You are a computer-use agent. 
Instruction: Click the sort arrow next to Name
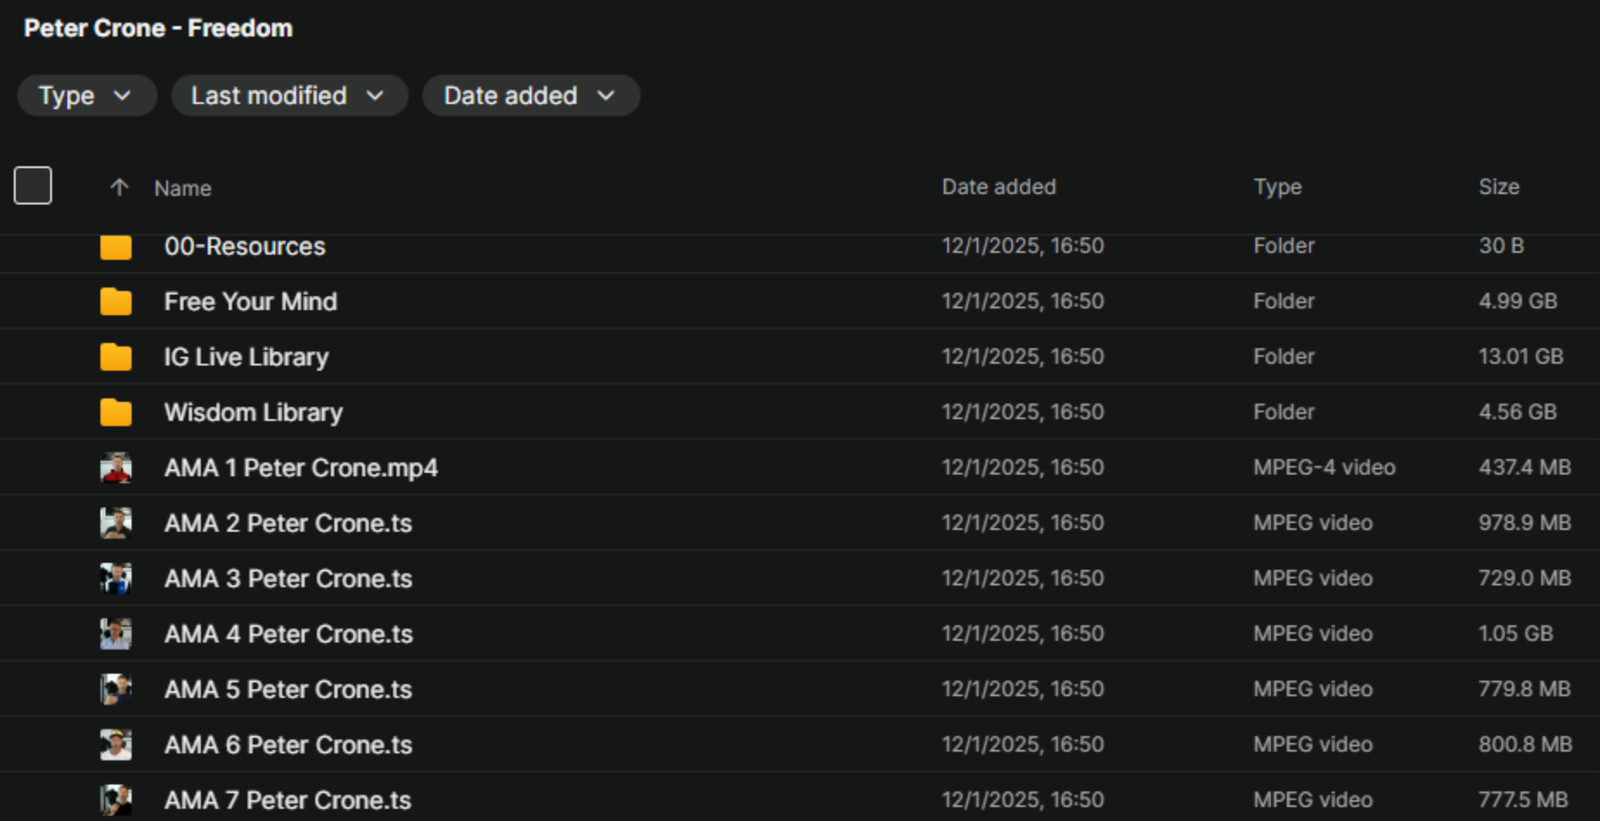pos(119,187)
